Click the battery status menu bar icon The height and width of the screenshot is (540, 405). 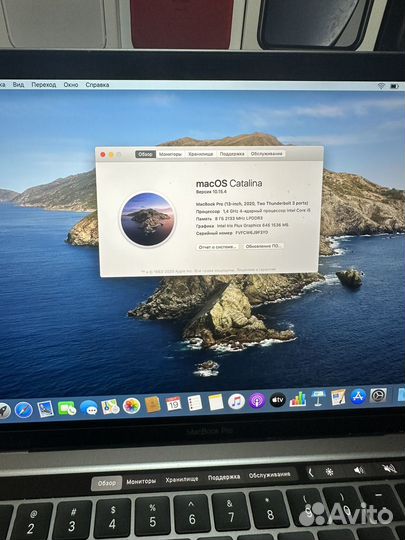(x=395, y=86)
